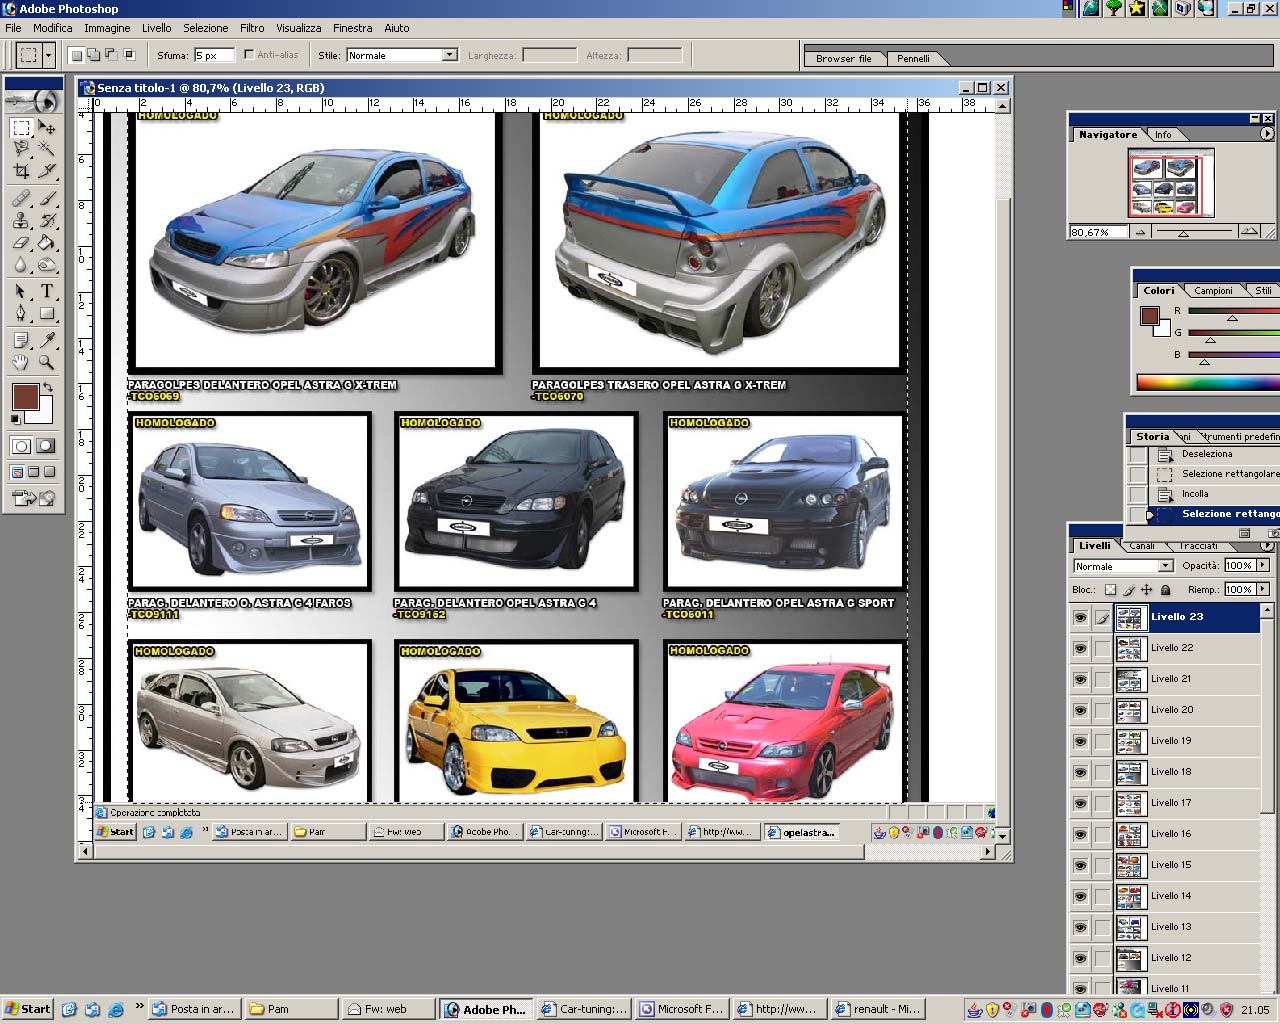
Task: Switch to Standard edit mode
Action: (21, 446)
